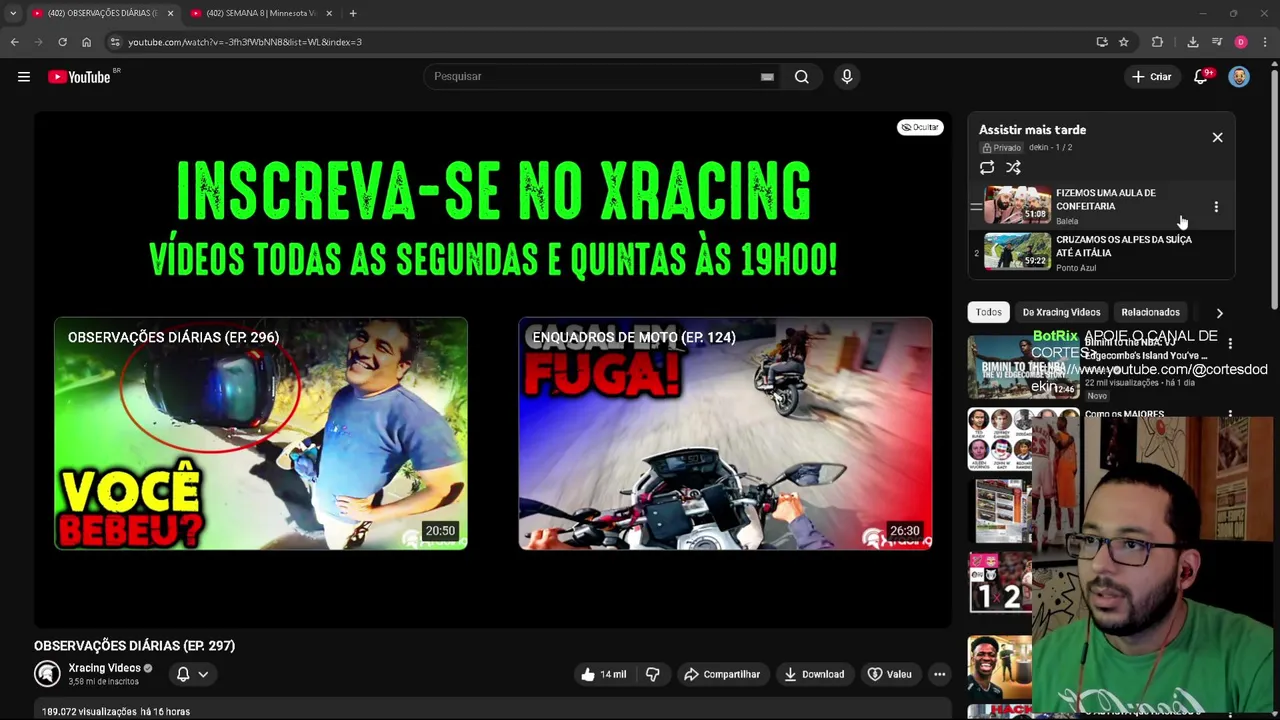This screenshot has height=720, width=1280.
Task: Open the Bimini to the NBA thumbnail
Action: (x=1023, y=367)
